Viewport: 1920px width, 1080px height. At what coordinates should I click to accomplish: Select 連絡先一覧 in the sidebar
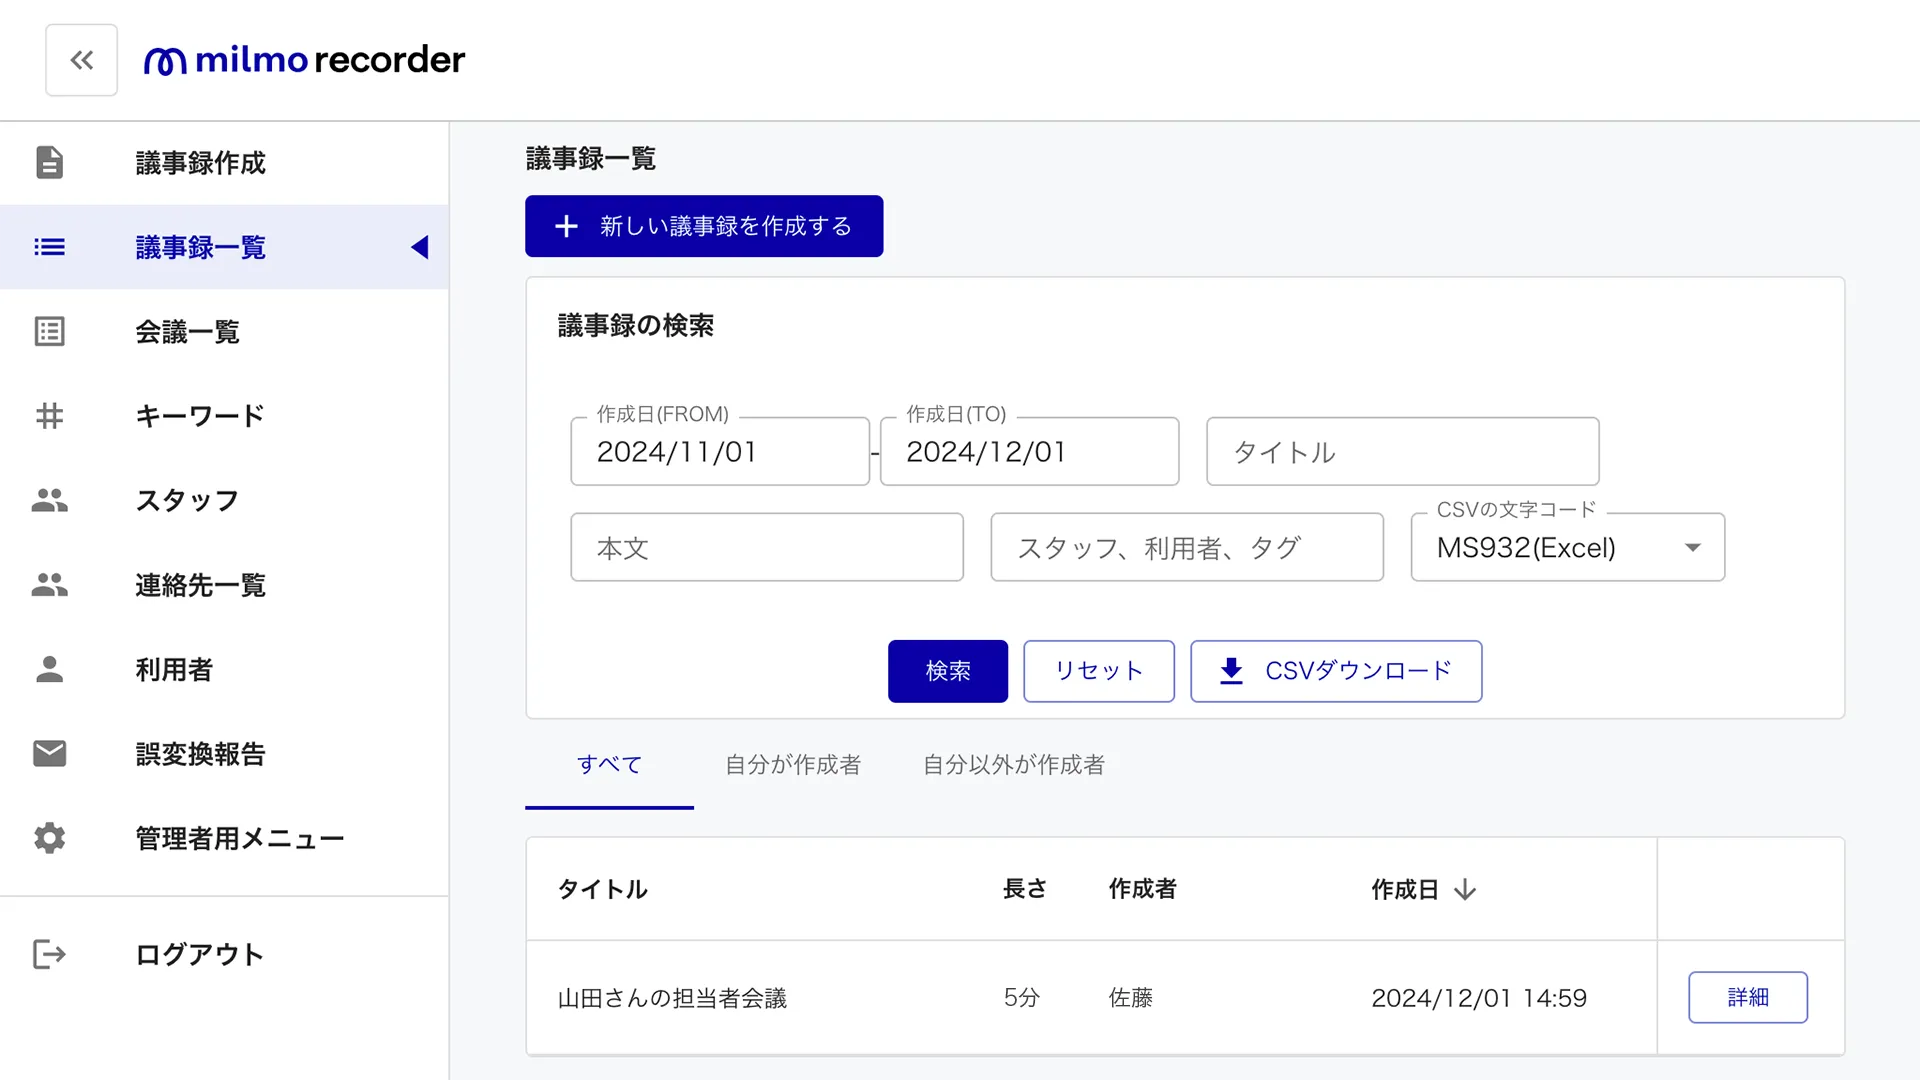[200, 585]
